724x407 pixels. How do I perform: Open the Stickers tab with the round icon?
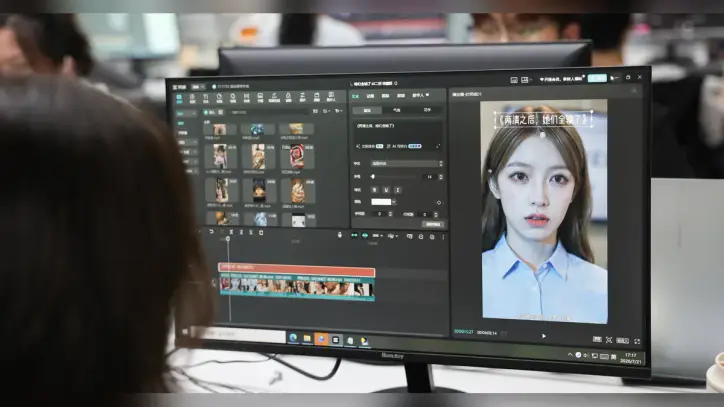click(x=219, y=98)
